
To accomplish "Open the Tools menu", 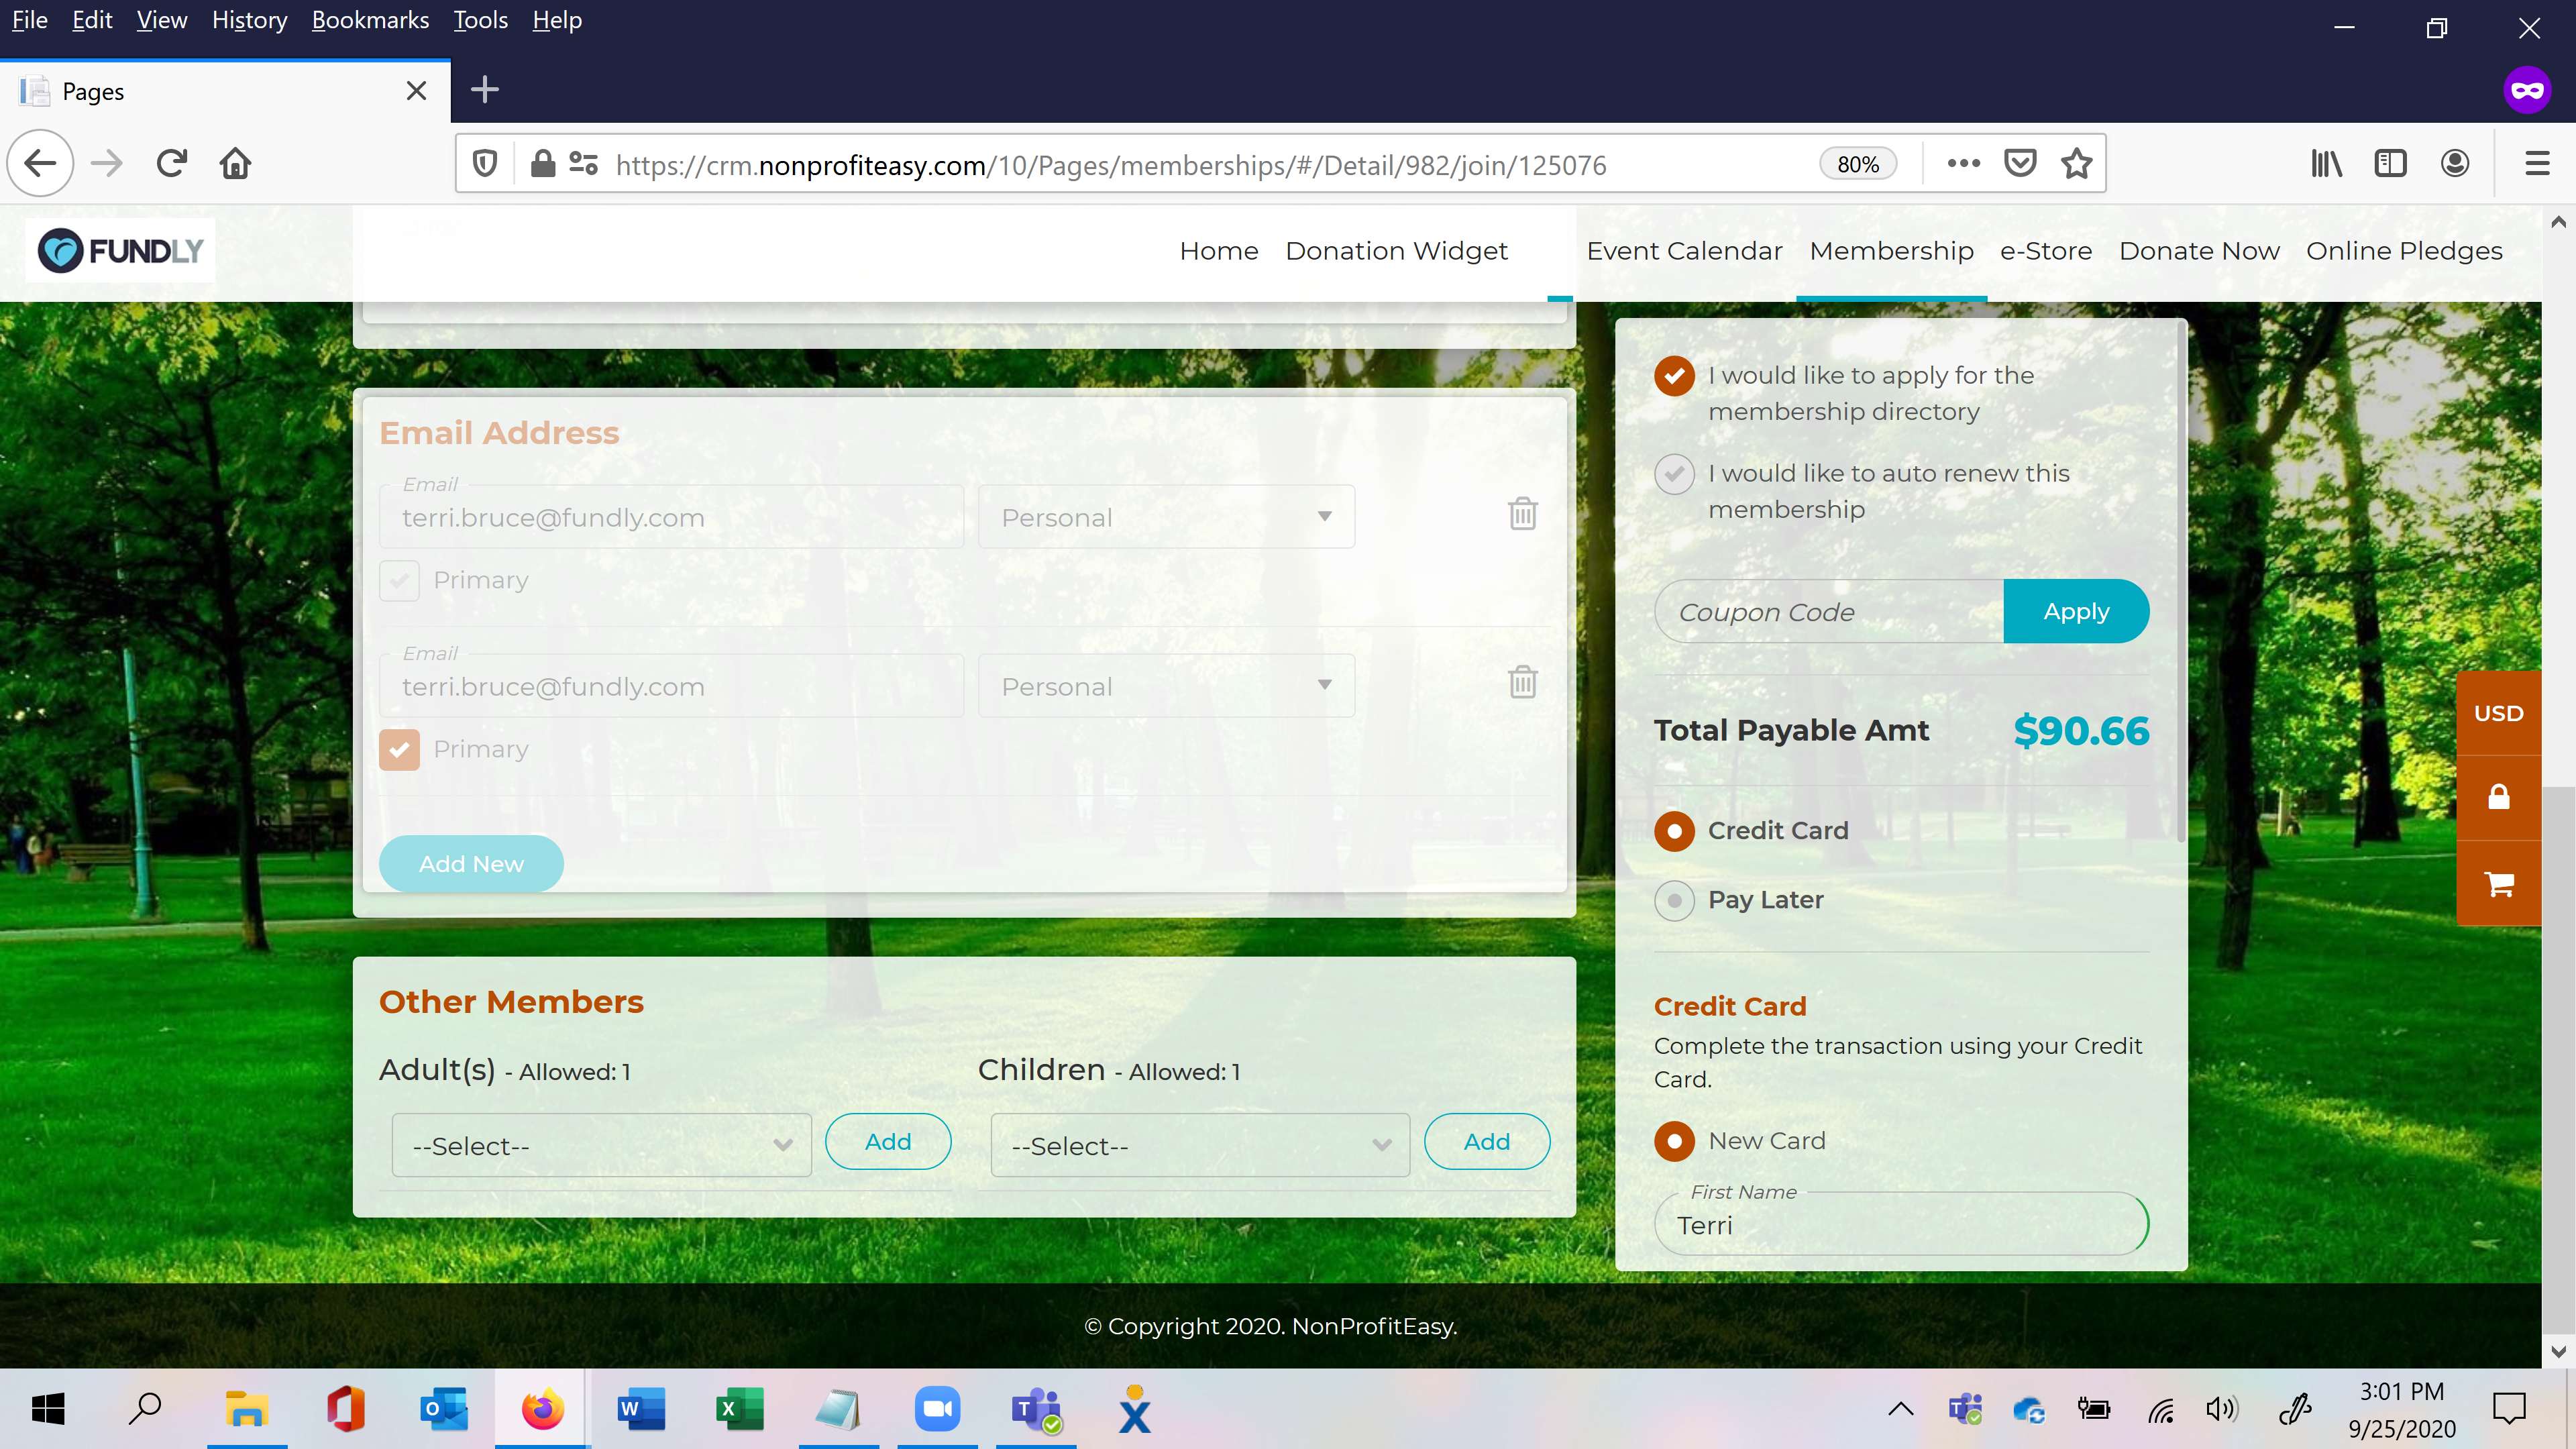I will tap(480, 20).
